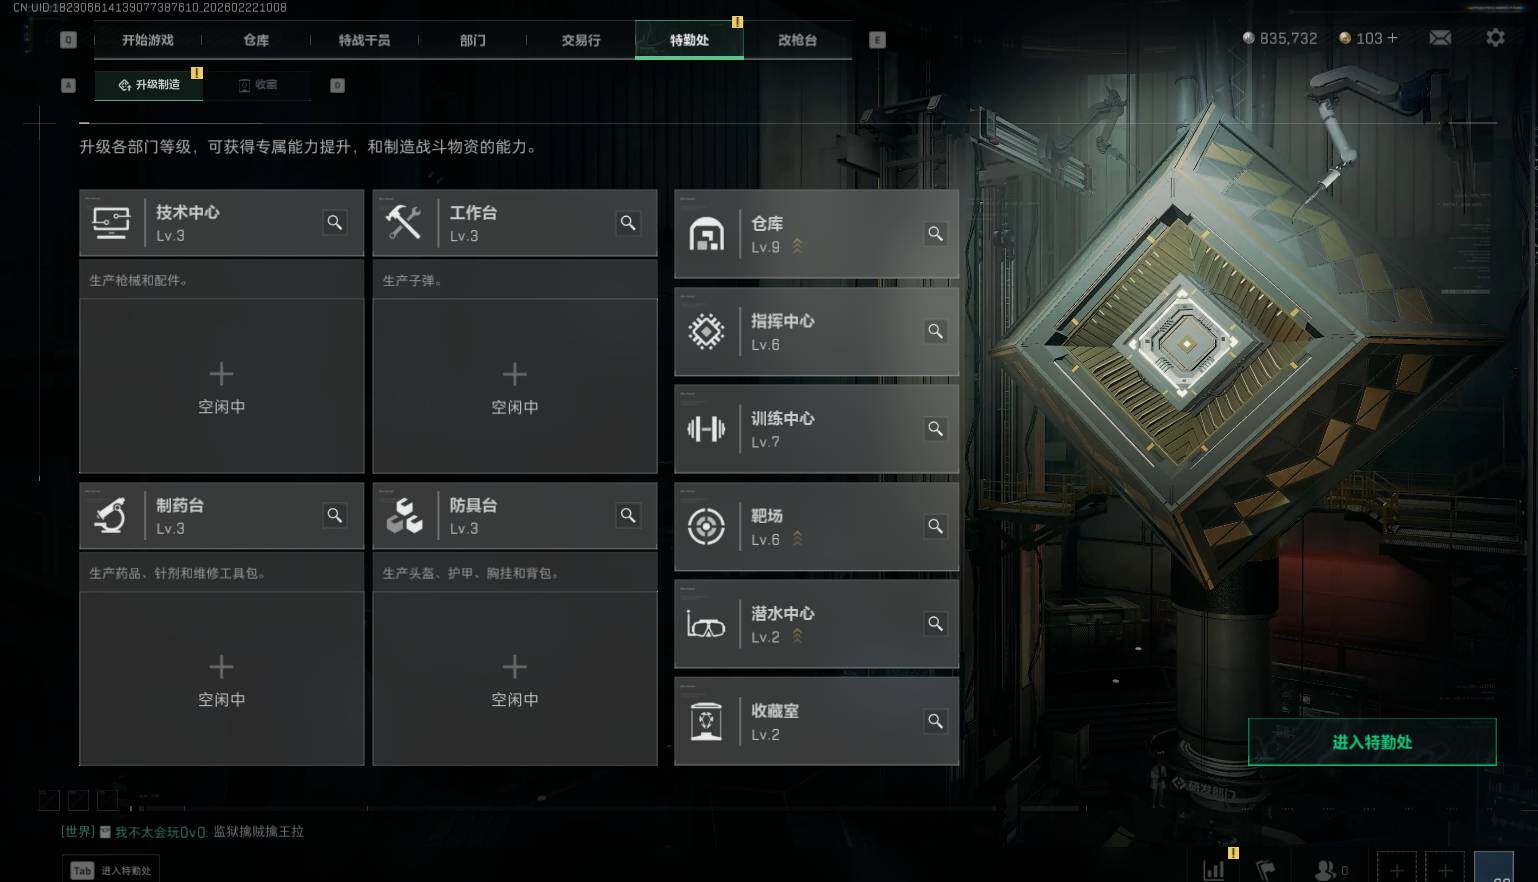
Task: Click the world chat message line
Action: point(183,832)
